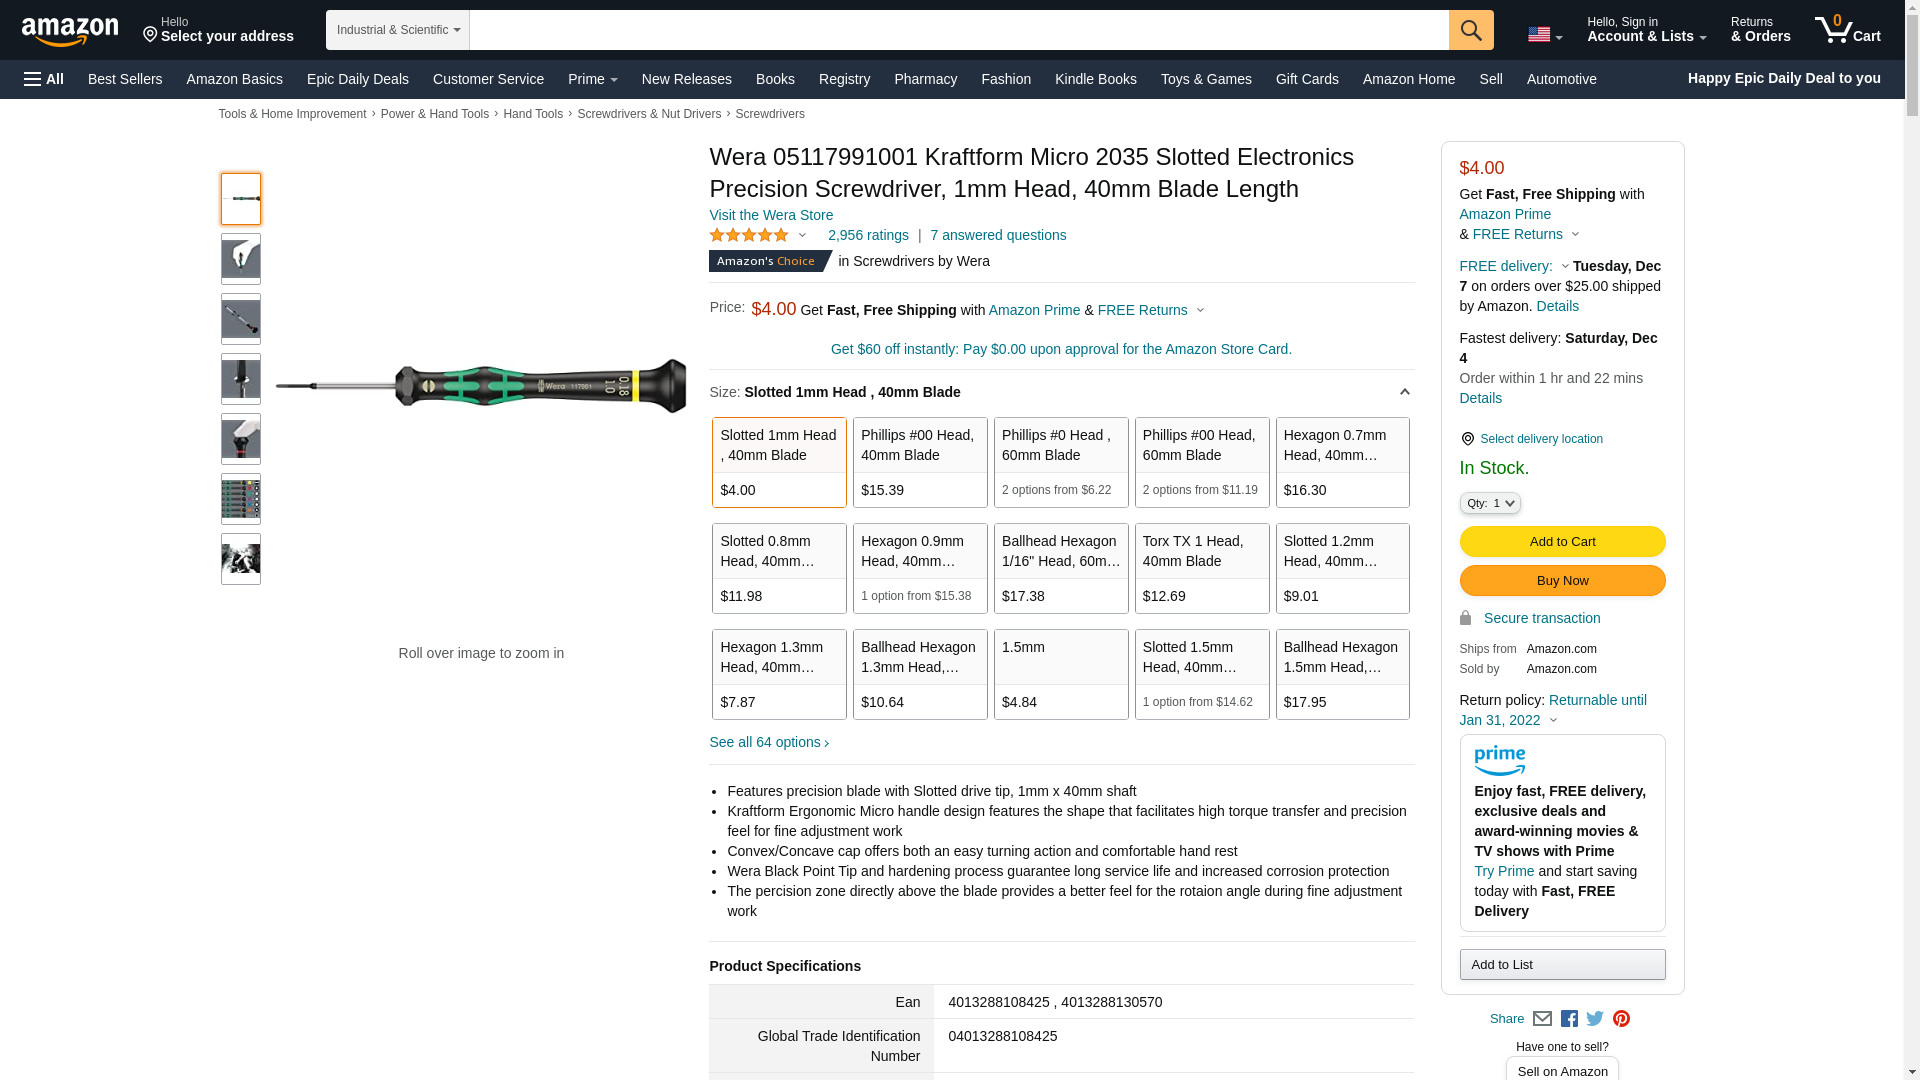Image resolution: width=1920 pixels, height=1080 pixels.
Task: Collapse the Size options chevron
Action: (x=1404, y=392)
